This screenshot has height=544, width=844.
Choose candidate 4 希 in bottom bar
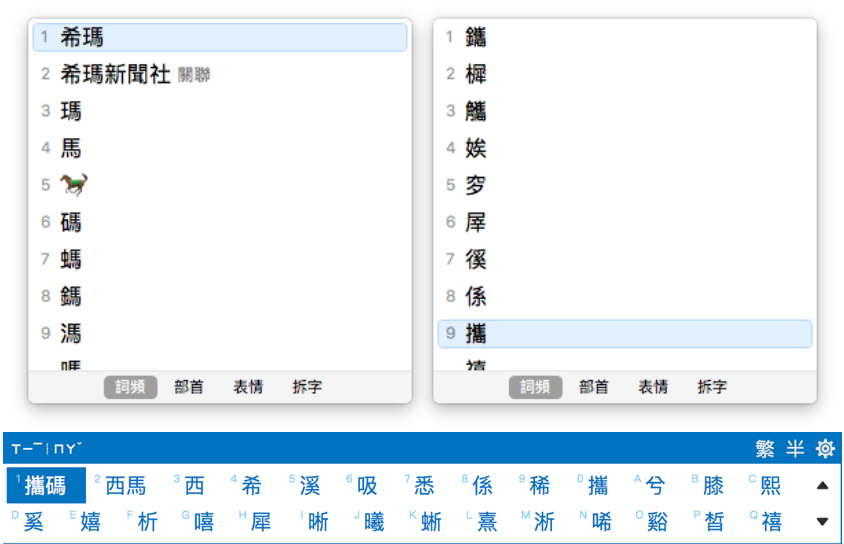(x=247, y=485)
